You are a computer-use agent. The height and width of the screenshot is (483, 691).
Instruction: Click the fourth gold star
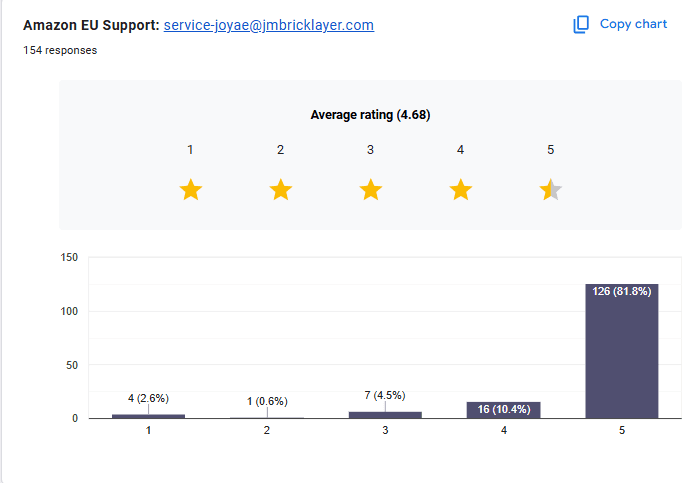[461, 190]
